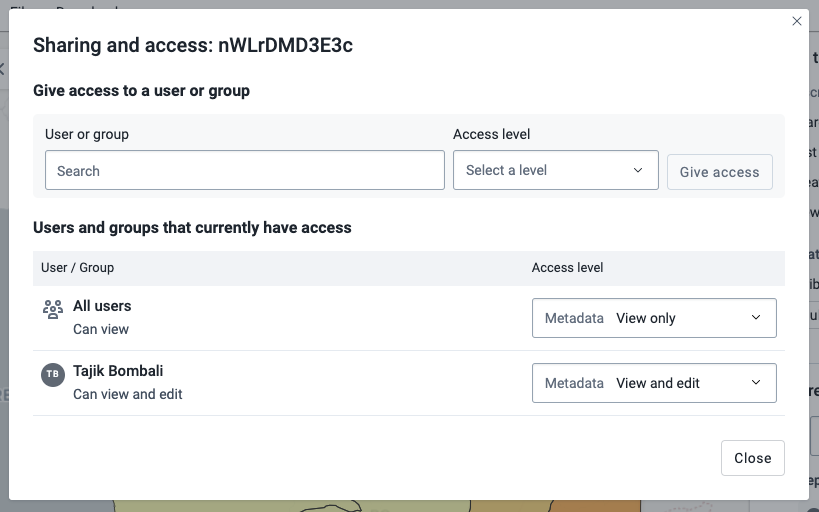Click the User / Group column header

point(77,267)
